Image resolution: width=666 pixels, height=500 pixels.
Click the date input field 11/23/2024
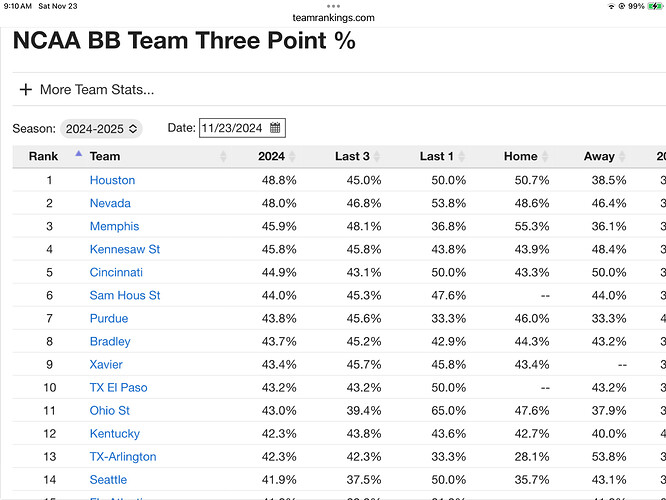coord(242,128)
